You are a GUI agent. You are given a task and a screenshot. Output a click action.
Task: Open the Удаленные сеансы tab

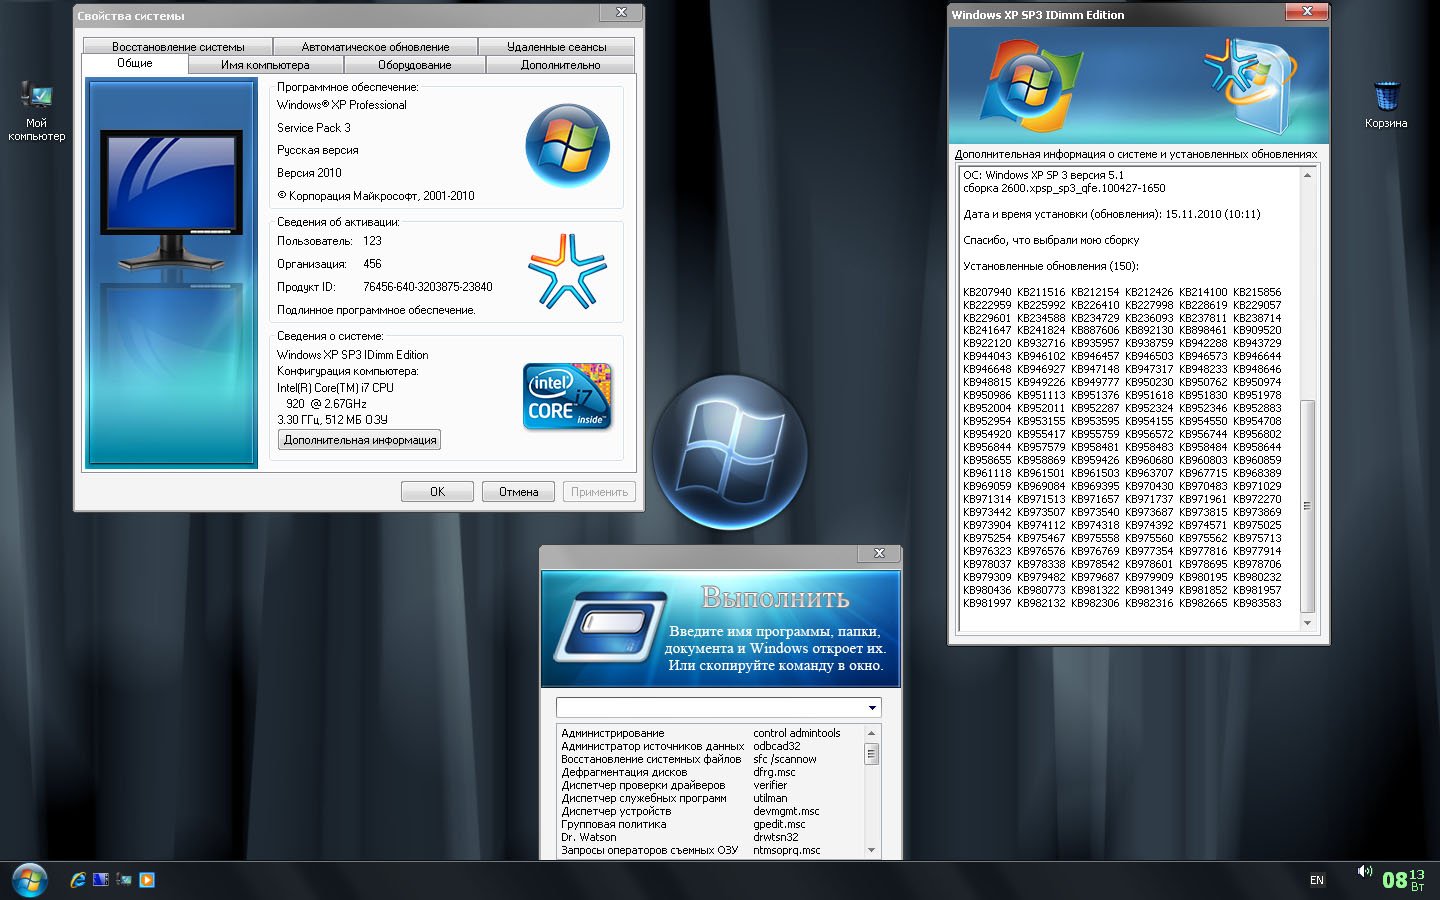click(556, 47)
